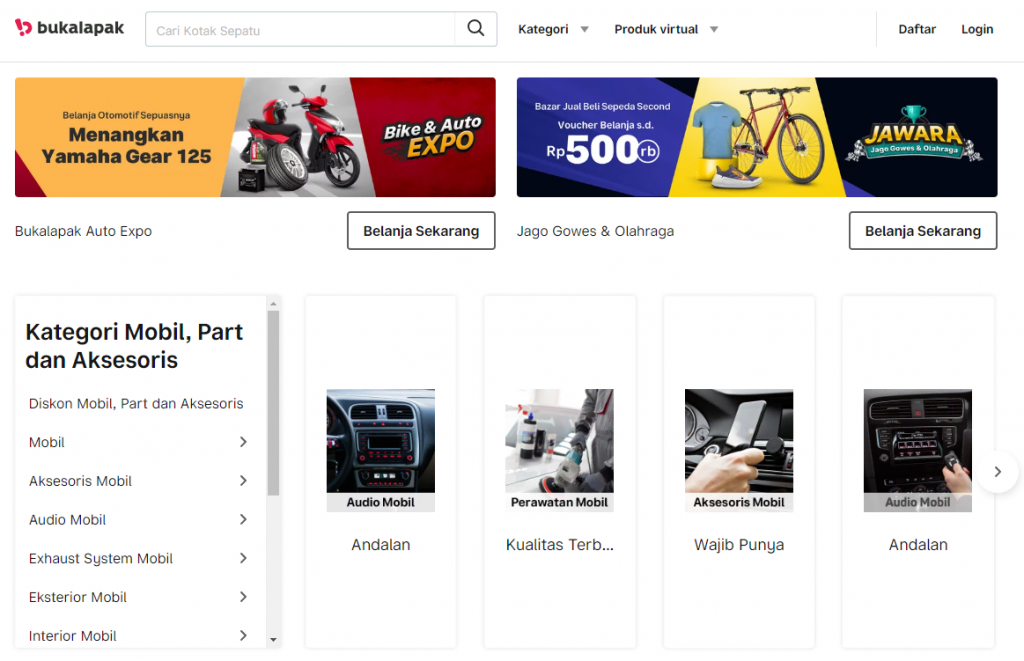Open the Perawatan Mobil polishing thumbnail

(559, 450)
